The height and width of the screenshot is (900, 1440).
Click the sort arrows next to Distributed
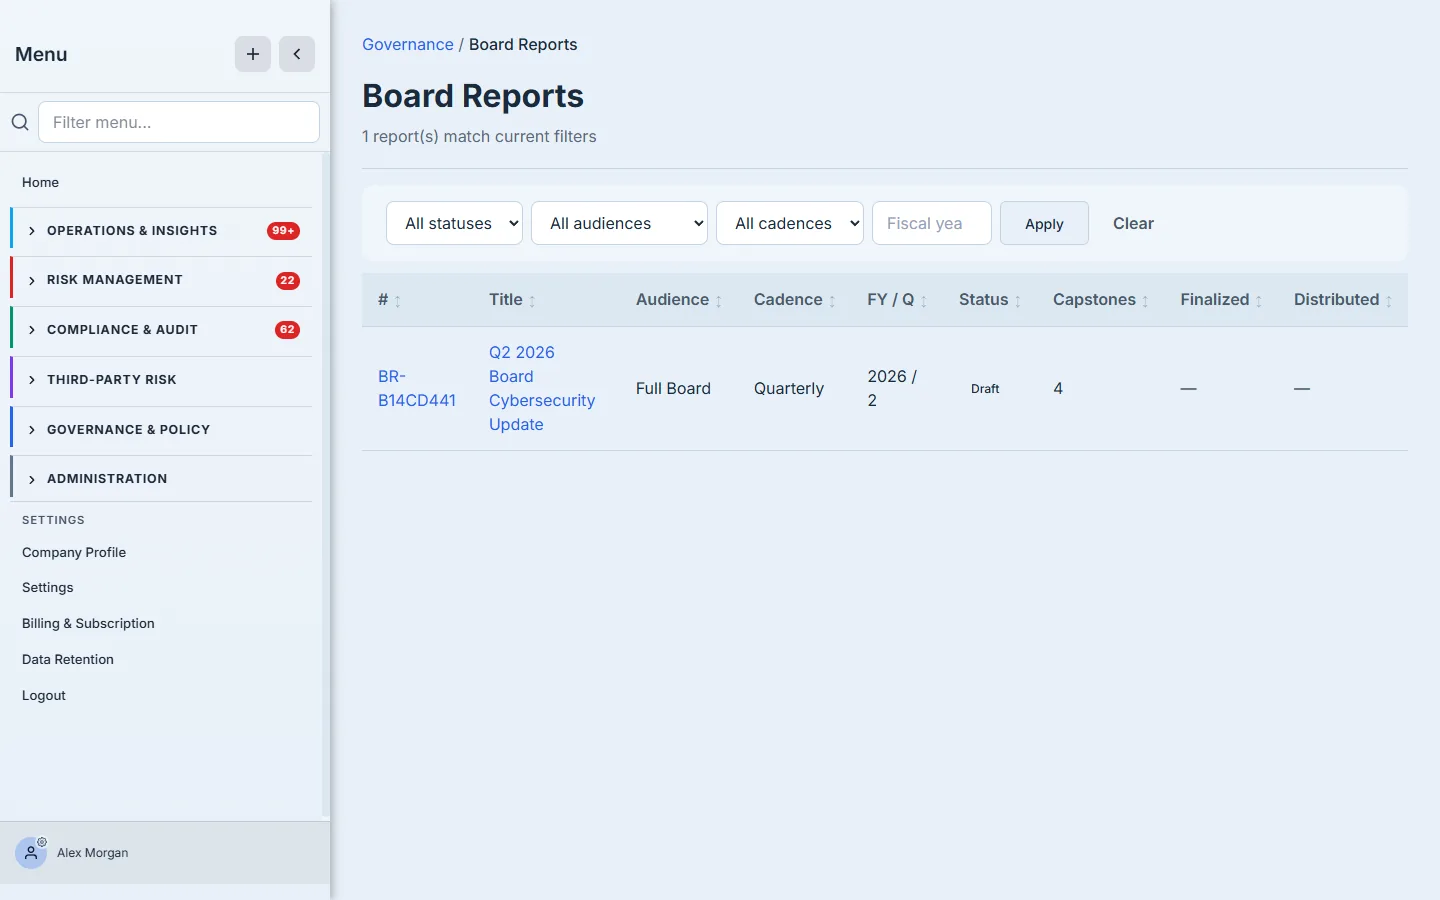pos(1389,301)
